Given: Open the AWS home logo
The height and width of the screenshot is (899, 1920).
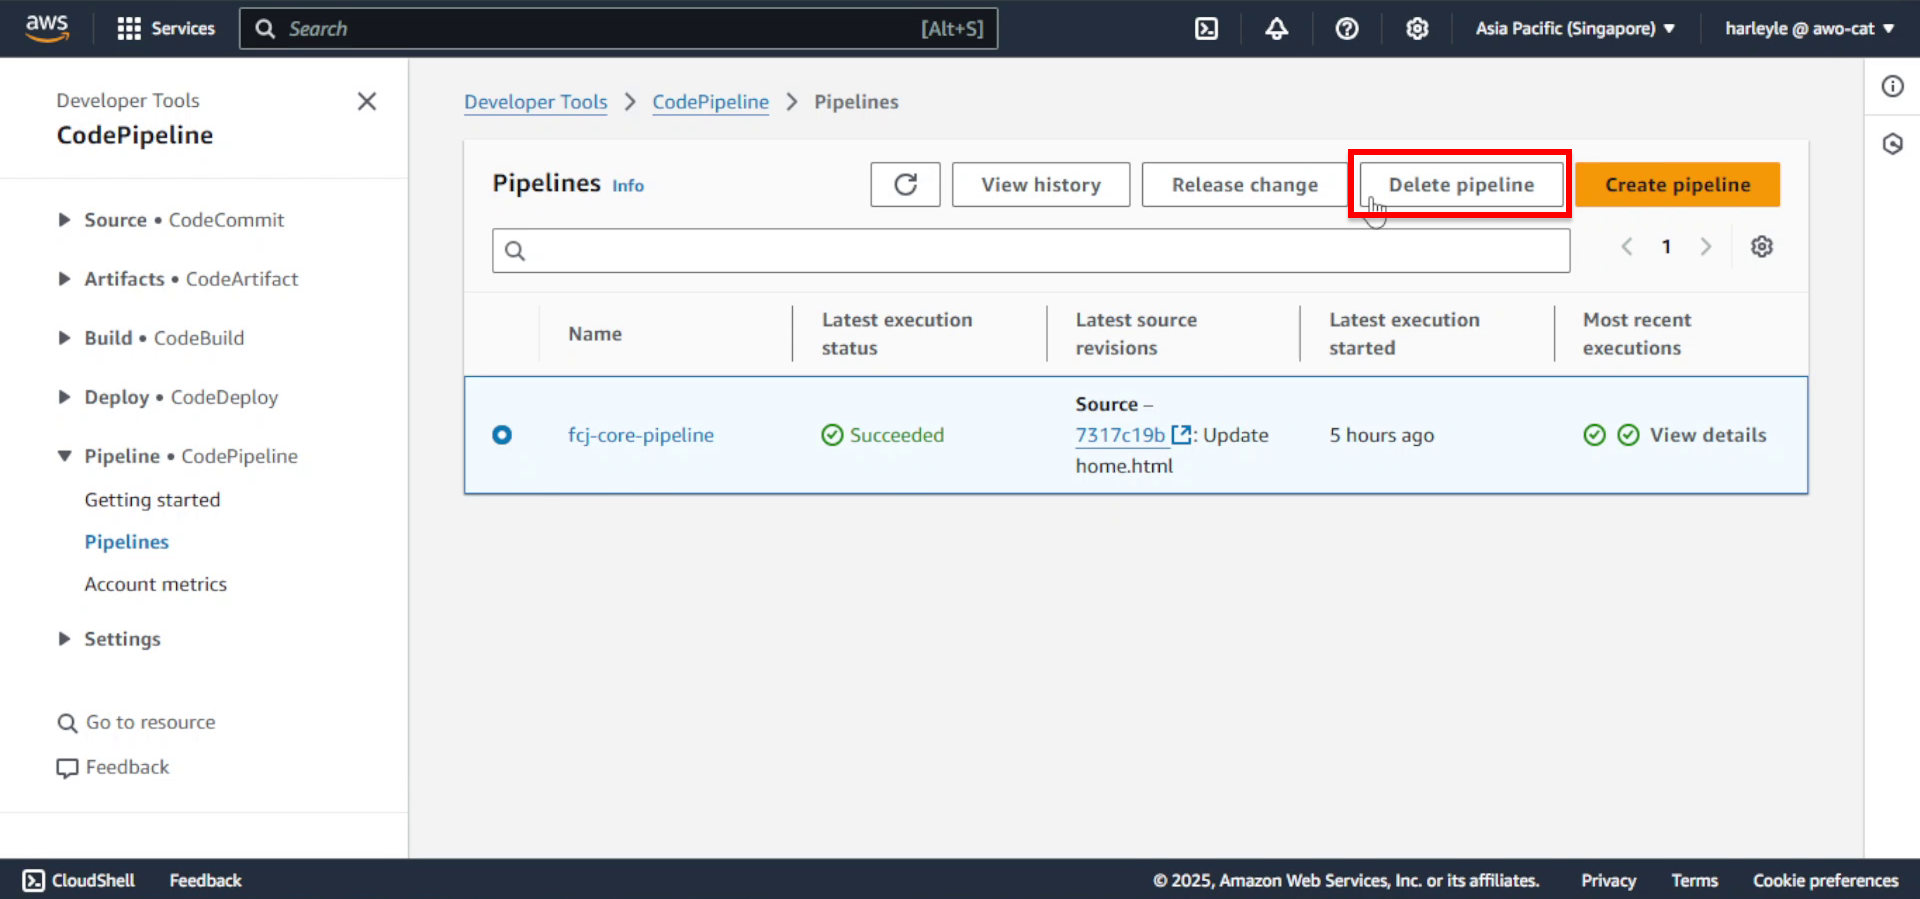Looking at the screenshot, I should tap(47, 28).
